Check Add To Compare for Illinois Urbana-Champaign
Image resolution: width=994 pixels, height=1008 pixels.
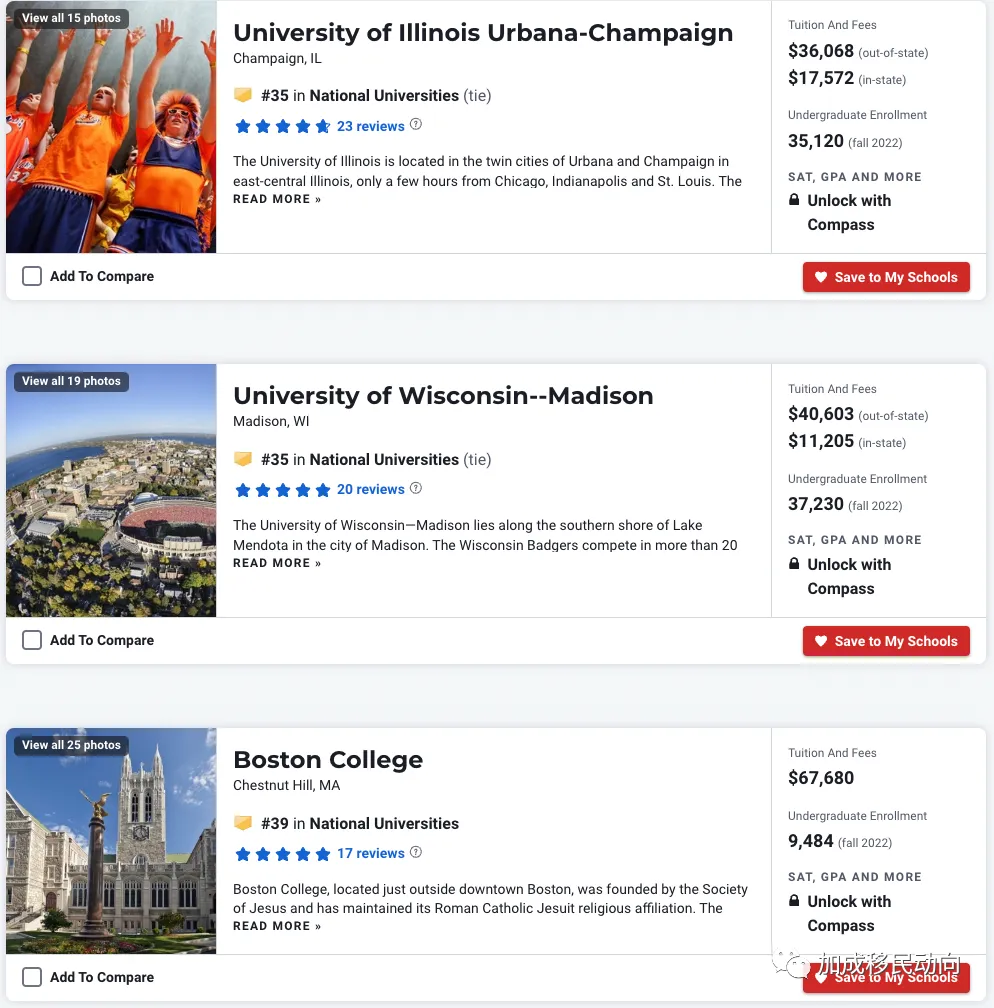pyautogui.click(x=32, y=276)
